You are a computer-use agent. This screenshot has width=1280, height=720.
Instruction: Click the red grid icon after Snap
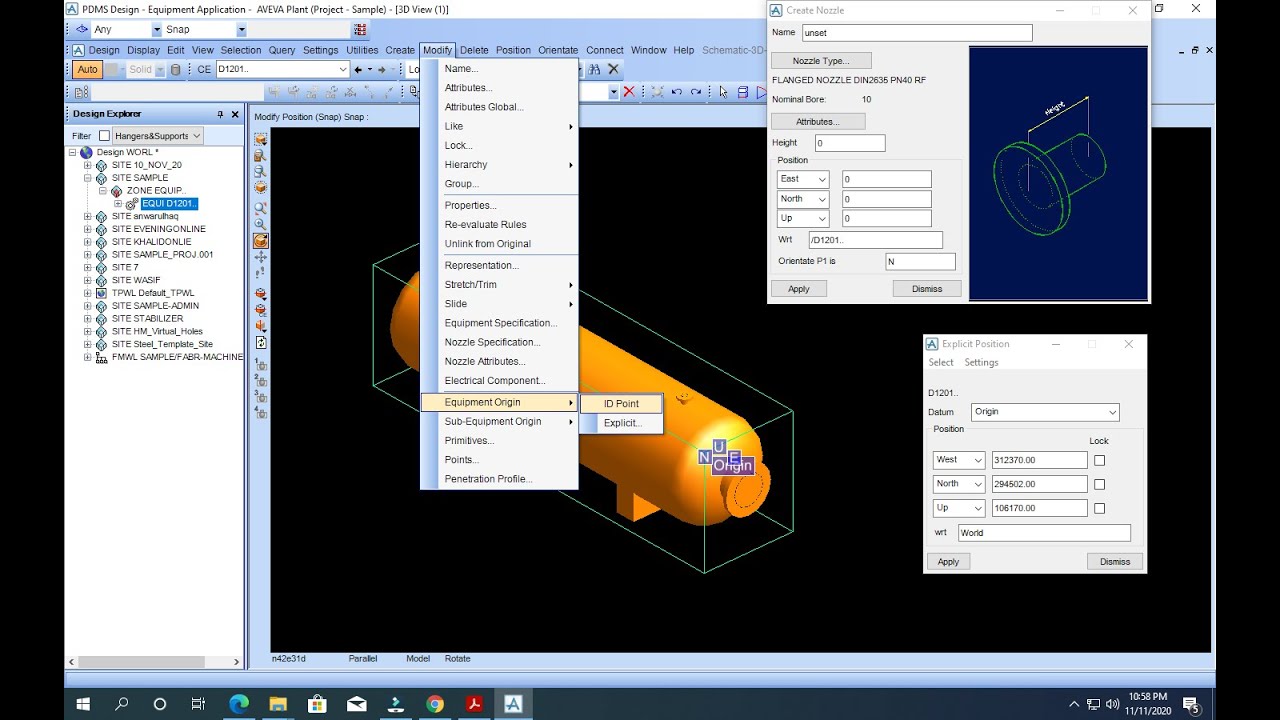pyautogui.click(x=360, y=30)
